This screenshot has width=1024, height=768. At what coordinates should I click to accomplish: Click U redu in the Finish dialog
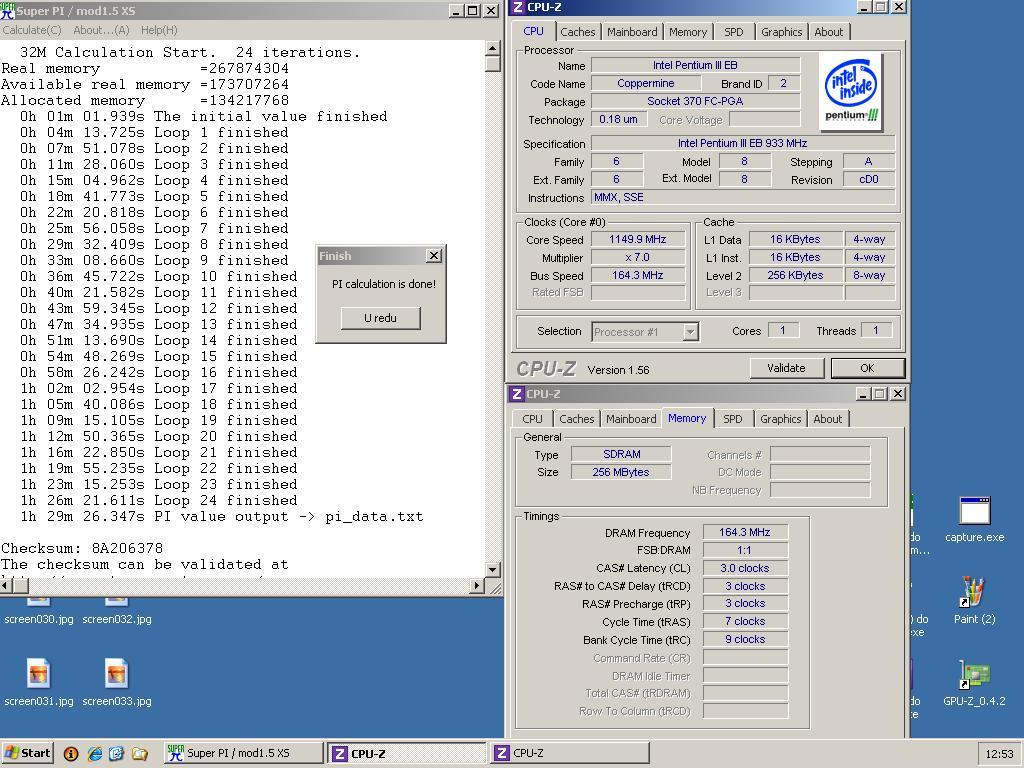(x=381, y=318)
